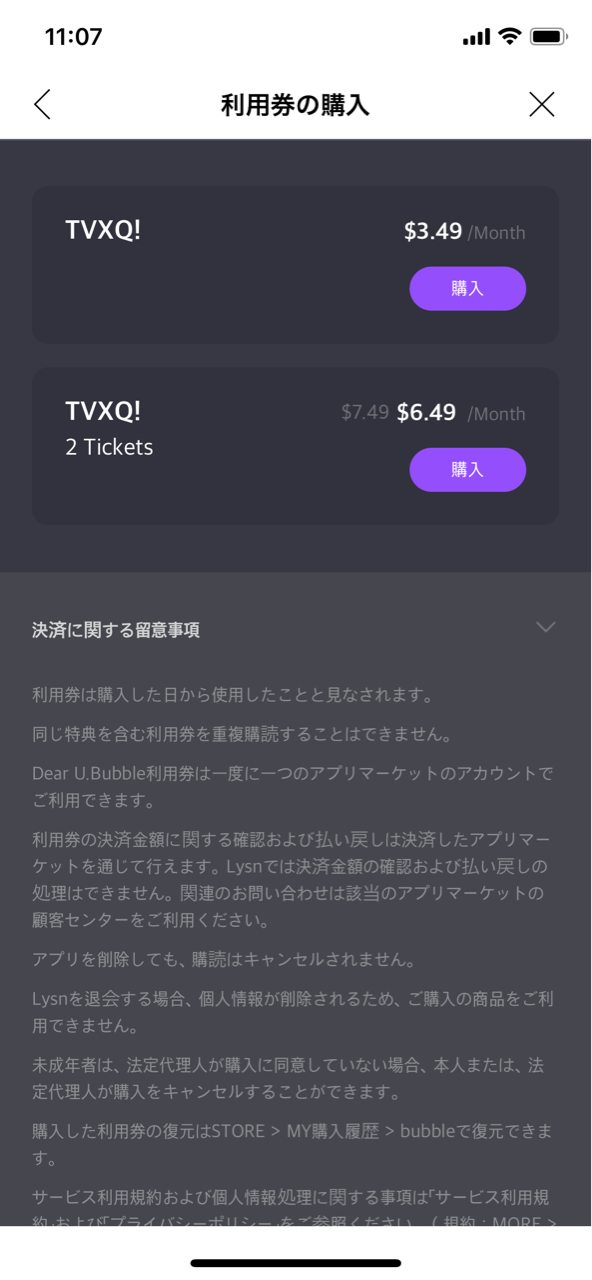
Task: Tap the cellular signal bars indicator
Action: click(x=477, y=36)
